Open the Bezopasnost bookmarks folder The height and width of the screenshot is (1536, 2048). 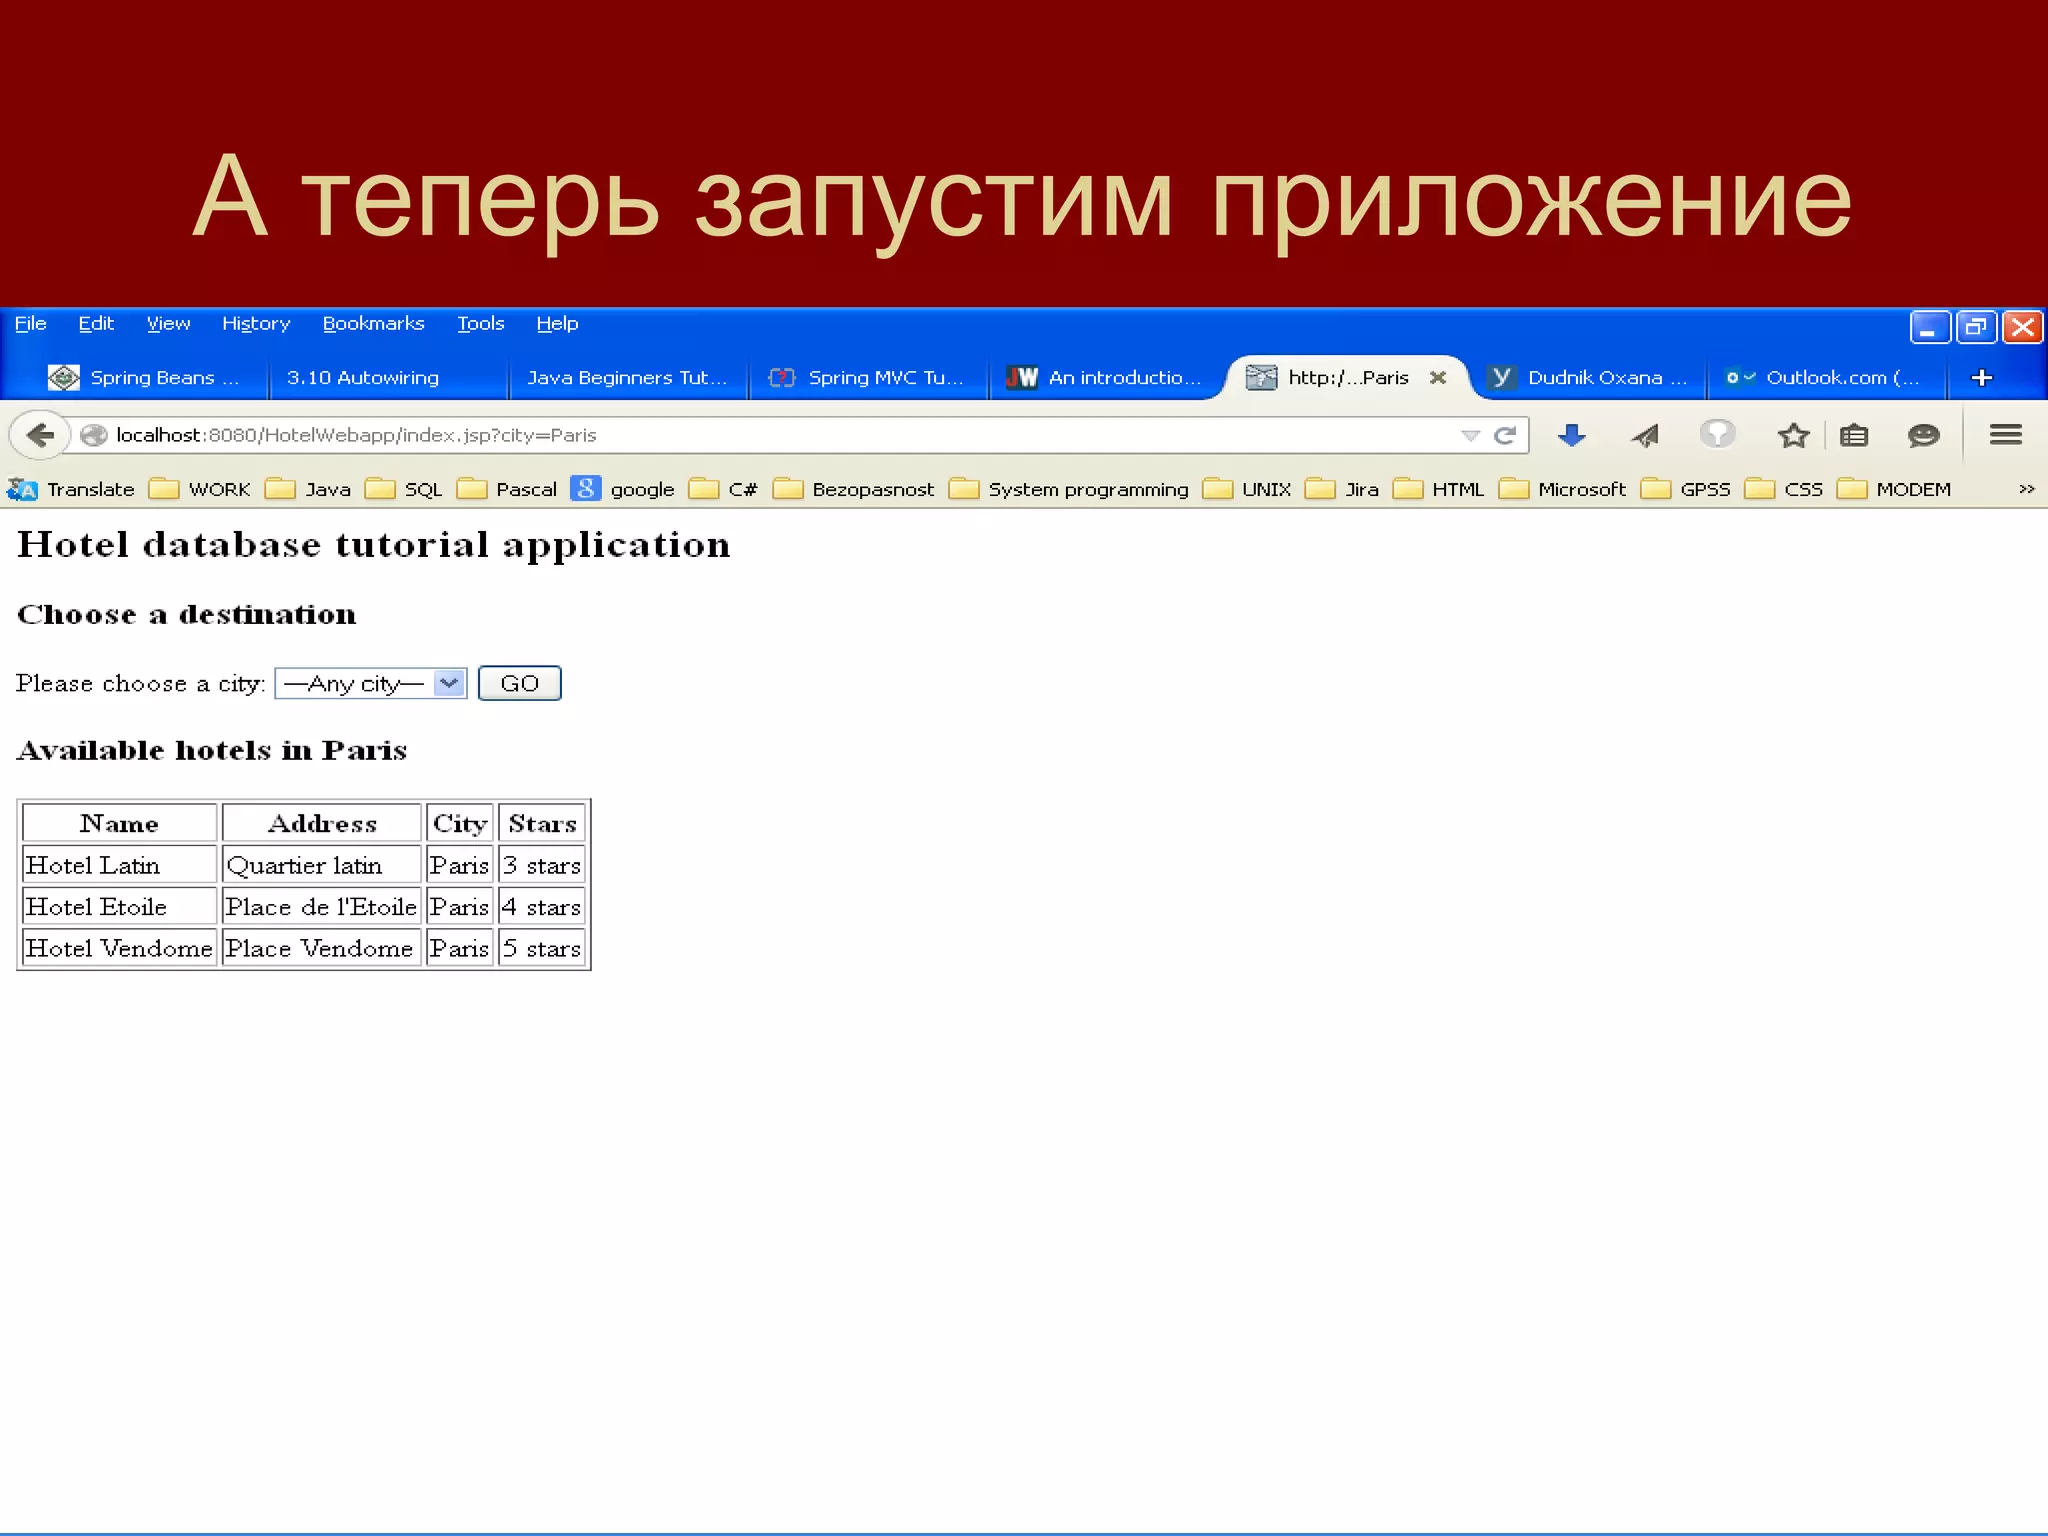coord(854,489)
